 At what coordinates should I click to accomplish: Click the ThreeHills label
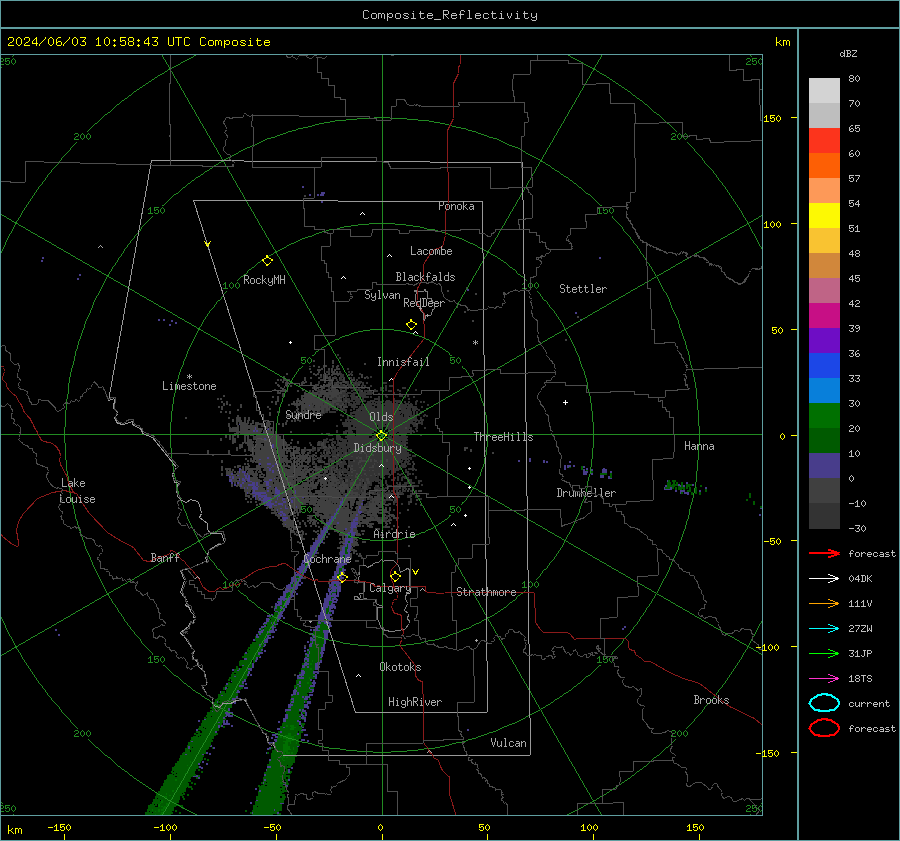click(503, 437)
